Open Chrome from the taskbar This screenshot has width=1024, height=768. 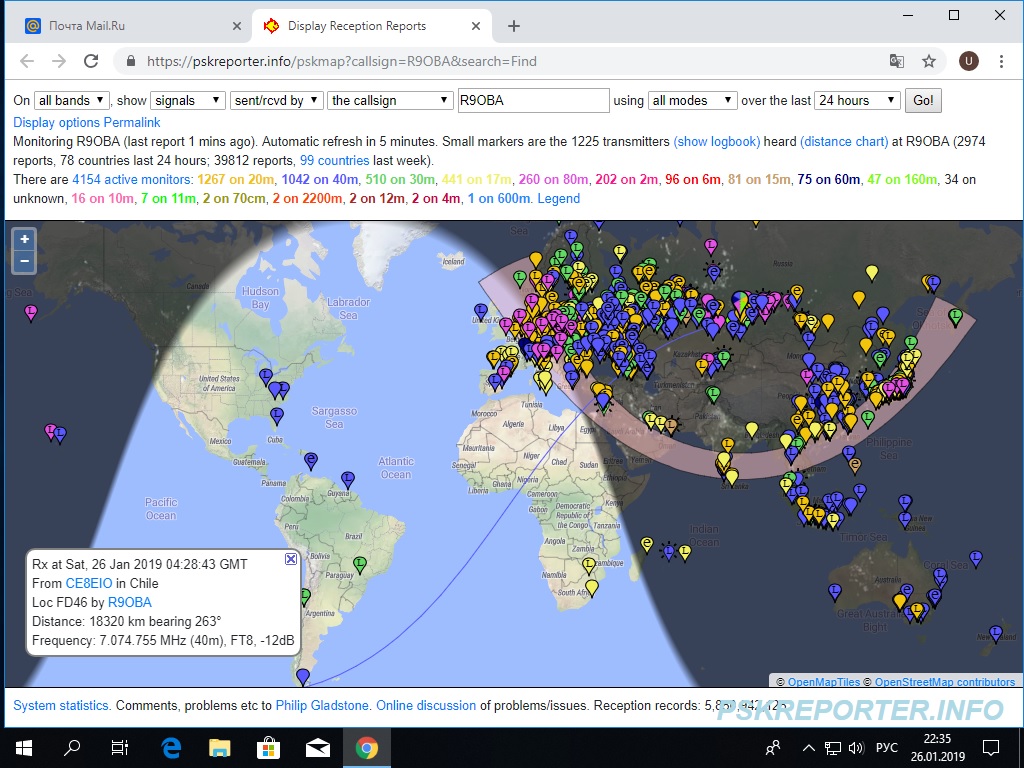[366, 747]
